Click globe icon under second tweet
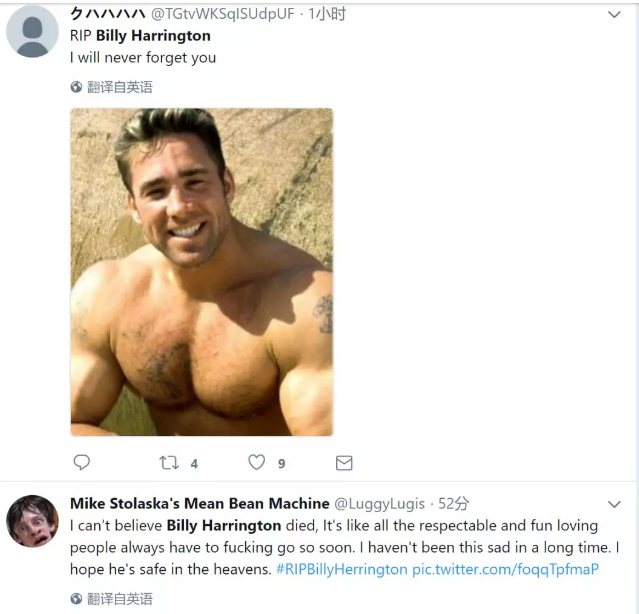This screenshot has height=614, width=639. coord(76,599)
